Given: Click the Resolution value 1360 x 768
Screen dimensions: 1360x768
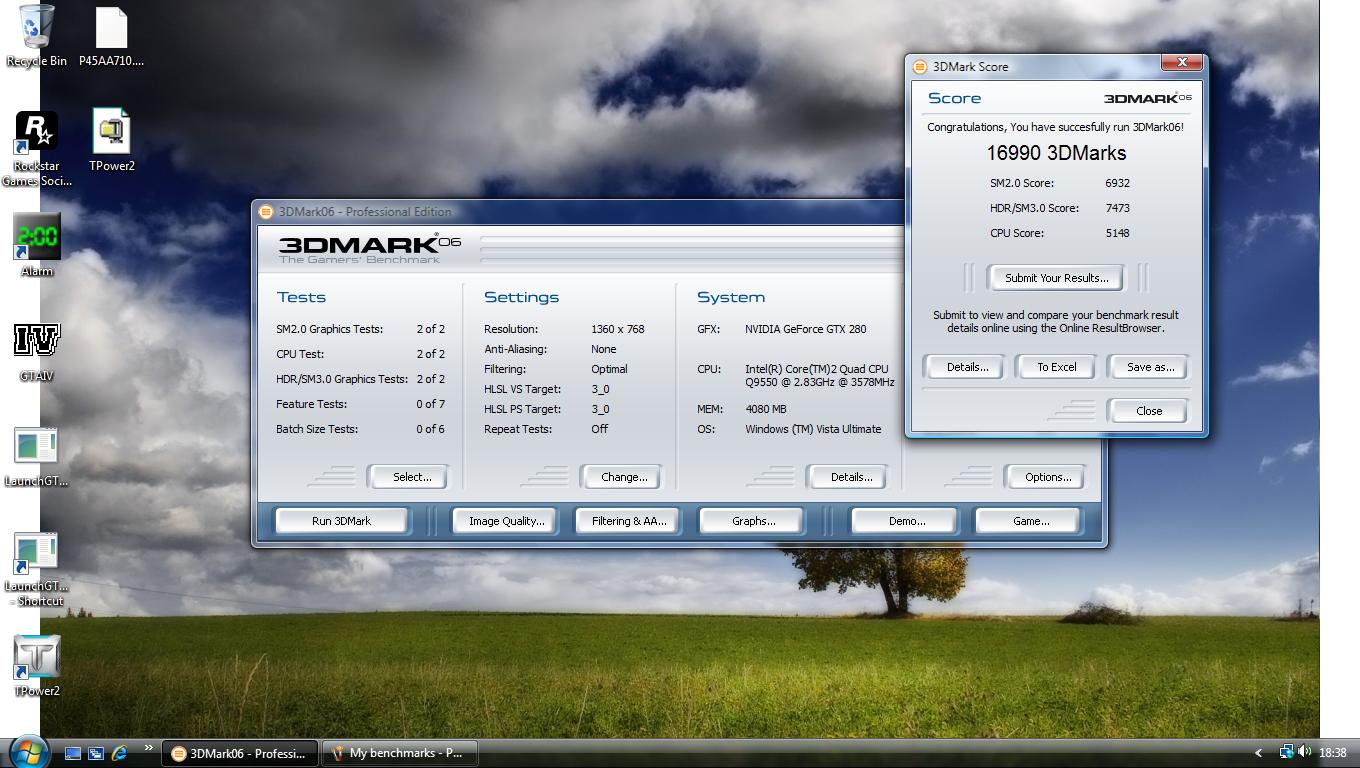Looking at the screenshot, I should point(617,329).
